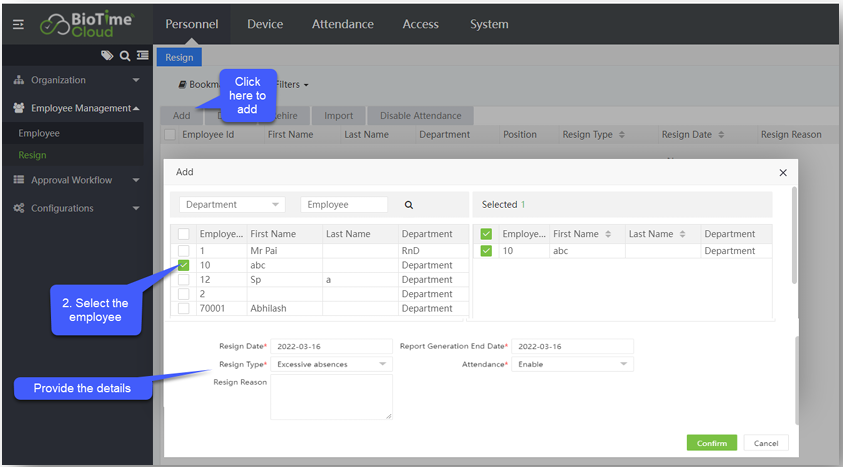The image size is (843, 467).
Task: Click the tag icon in the sidebar toolbar
Action: click(x=107, y=56)
